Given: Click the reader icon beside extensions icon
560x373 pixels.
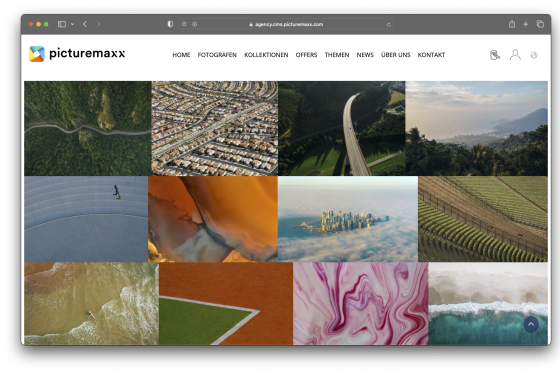Looking at the screenshot, I should tap(195, 24).
